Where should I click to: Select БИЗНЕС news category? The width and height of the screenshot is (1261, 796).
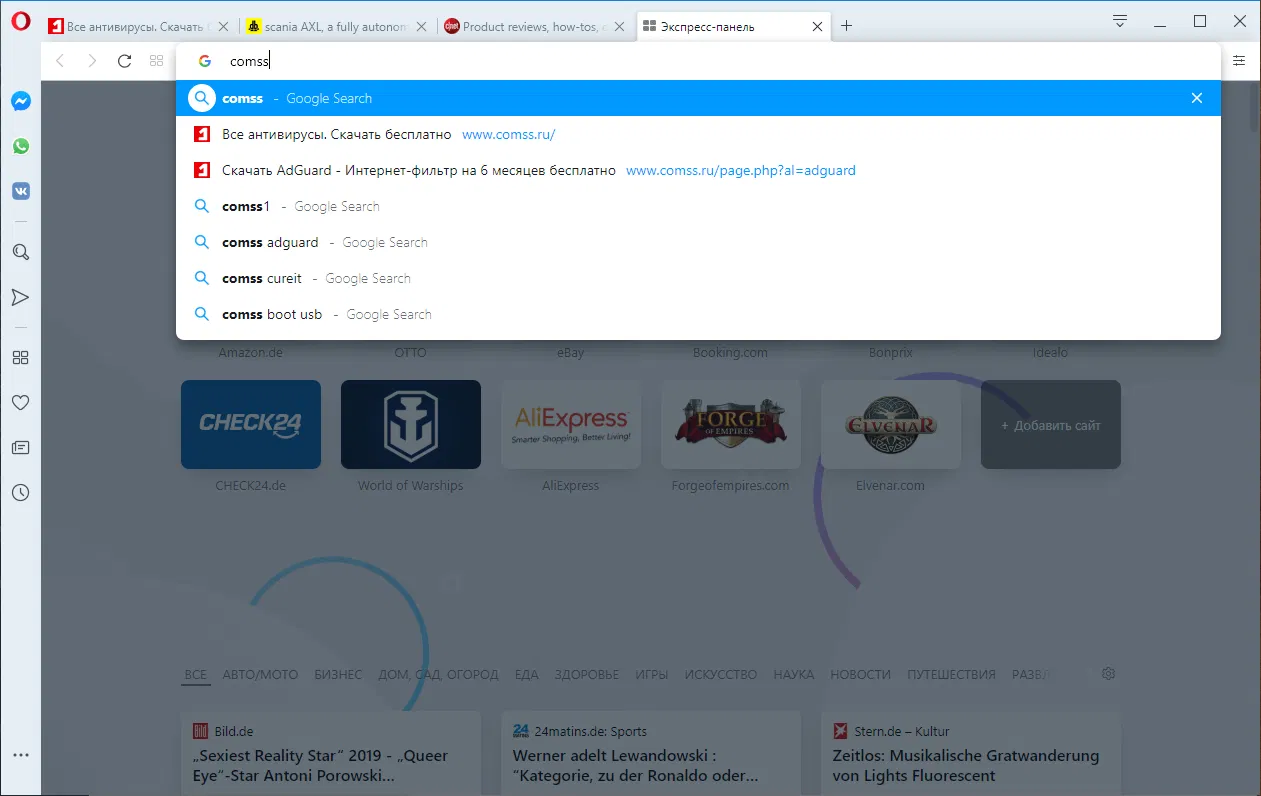[x=338, y=675]
